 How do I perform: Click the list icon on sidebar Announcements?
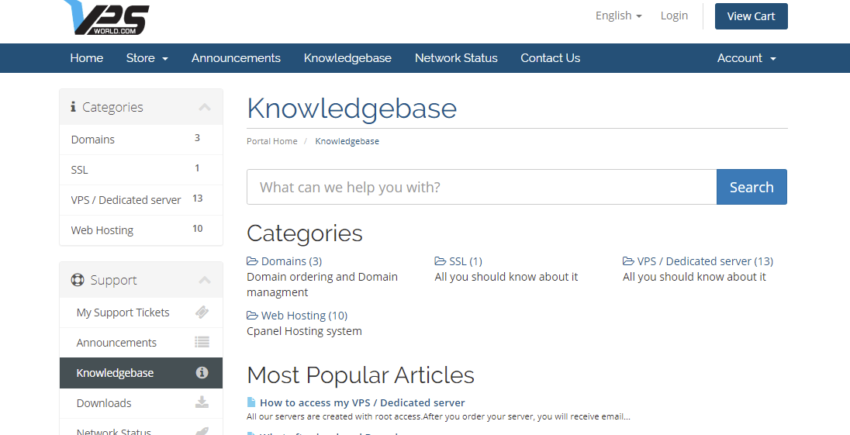coord(202,342)
